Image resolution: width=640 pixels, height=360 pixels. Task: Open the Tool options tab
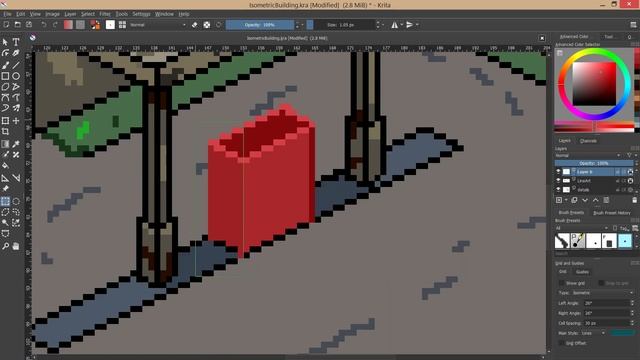point(609,37)
